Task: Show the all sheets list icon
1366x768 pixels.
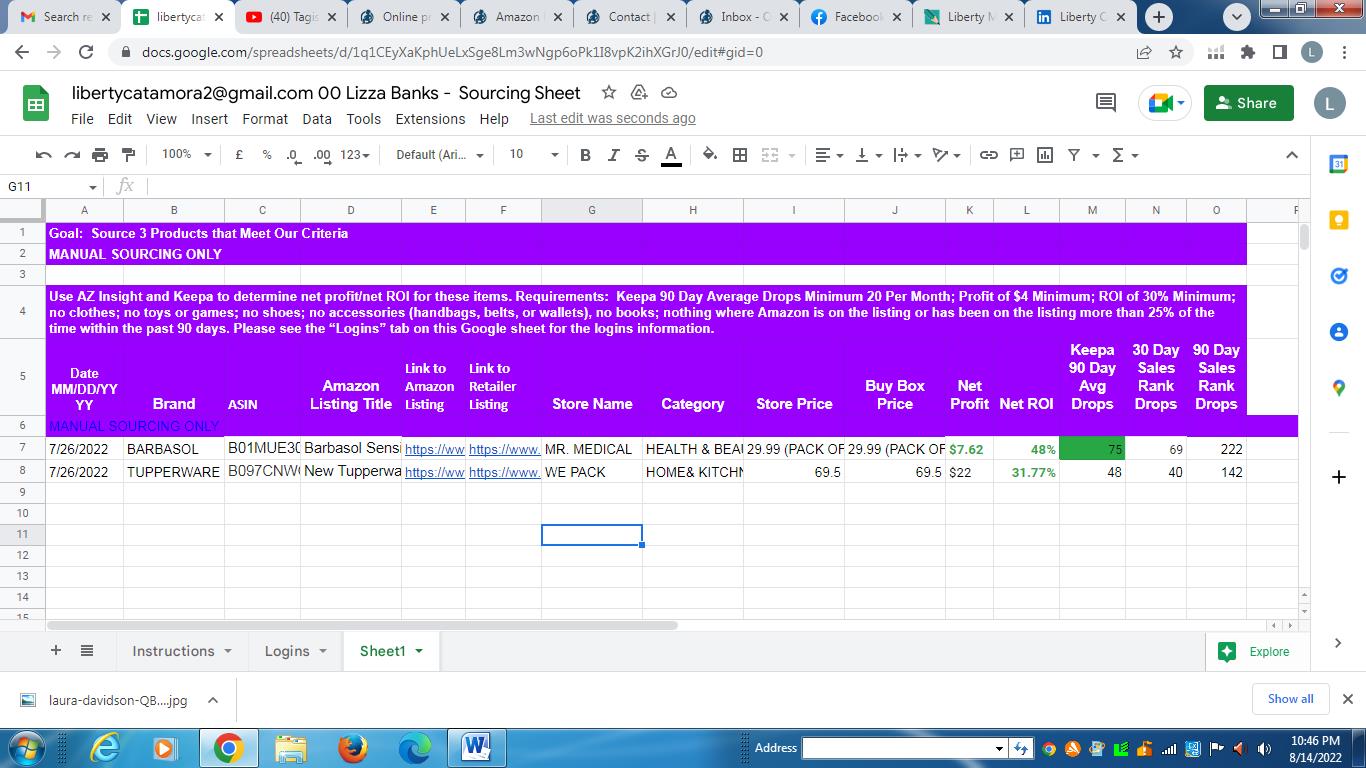Action: [x=87, y=650]
